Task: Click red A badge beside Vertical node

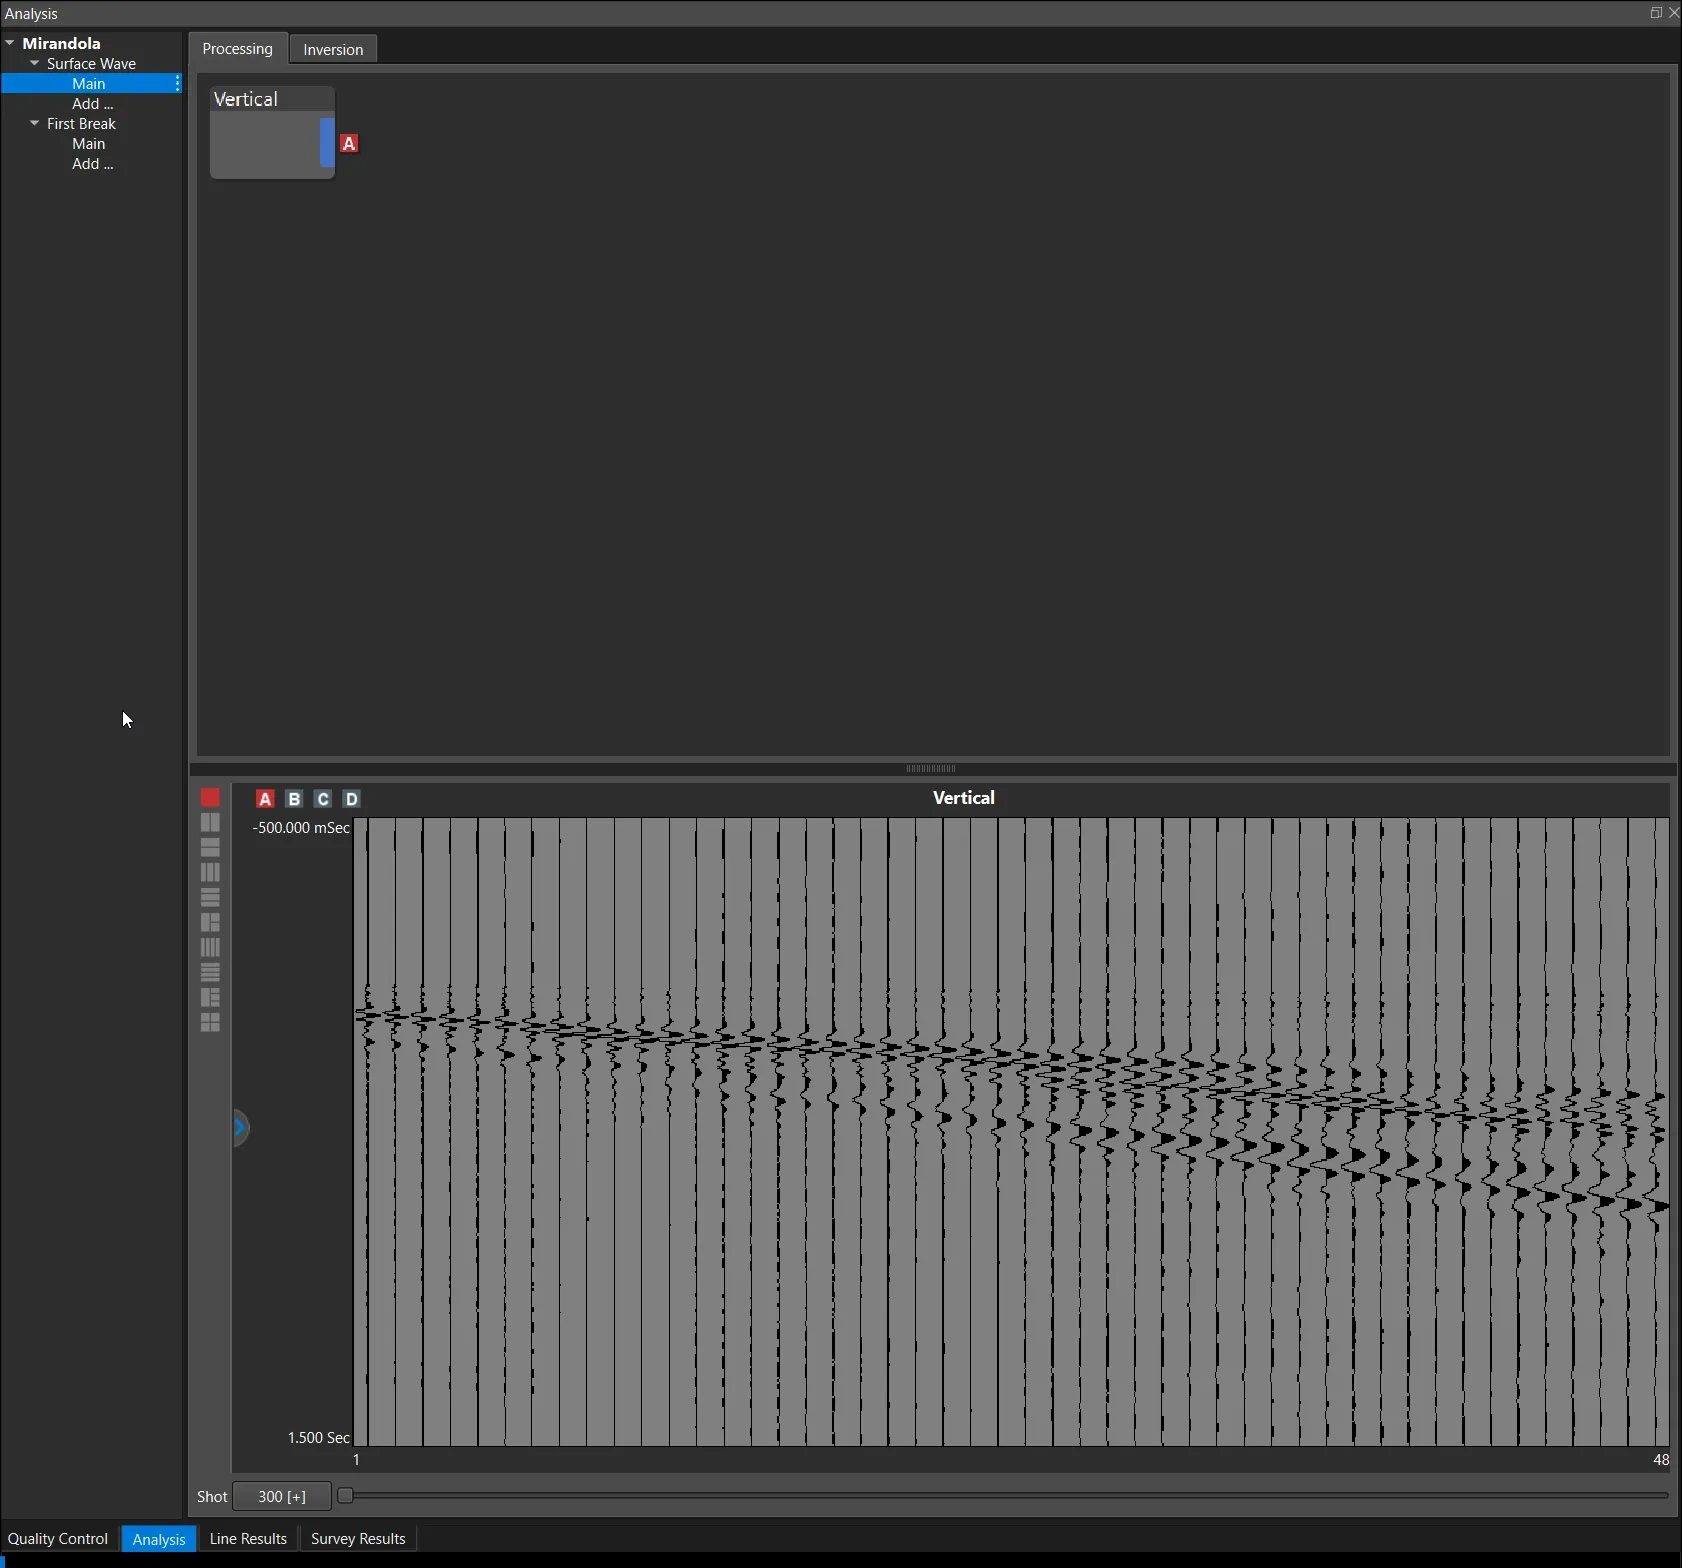Action: pyautogui.click(x=349, y=144)
